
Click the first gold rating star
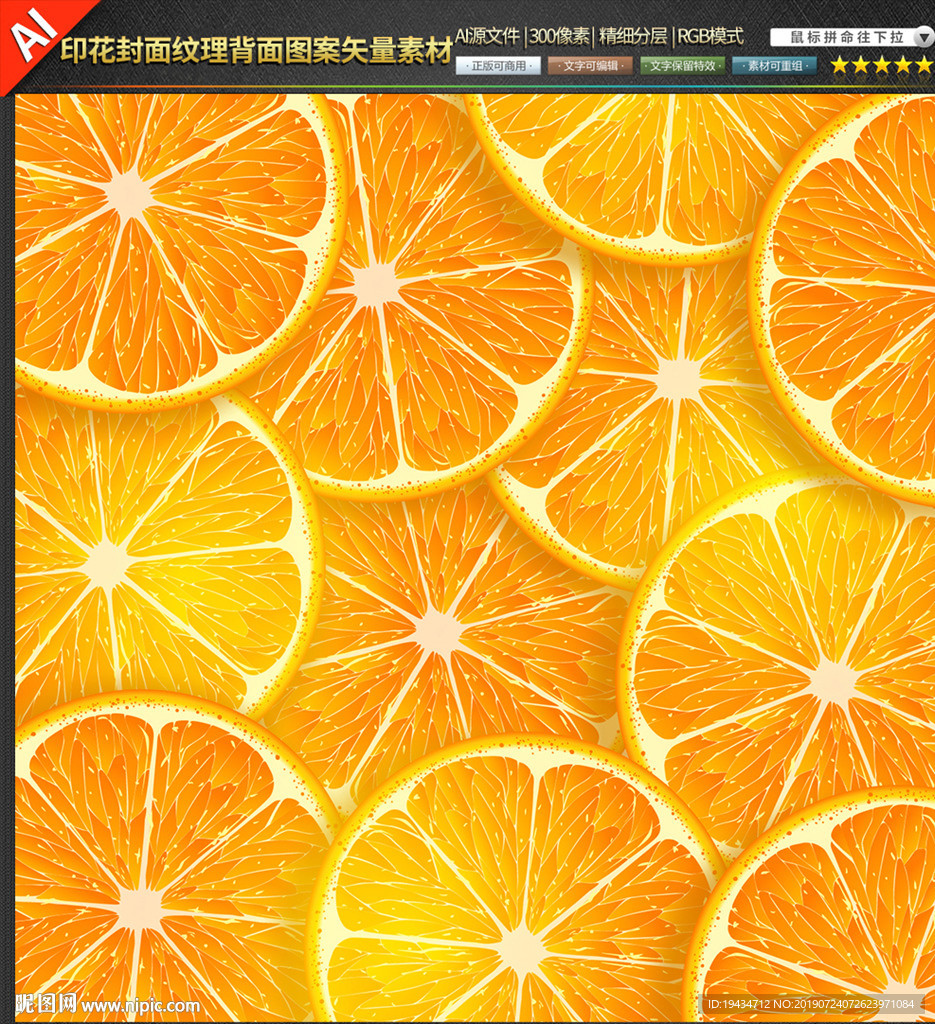(x=840, y=65)
